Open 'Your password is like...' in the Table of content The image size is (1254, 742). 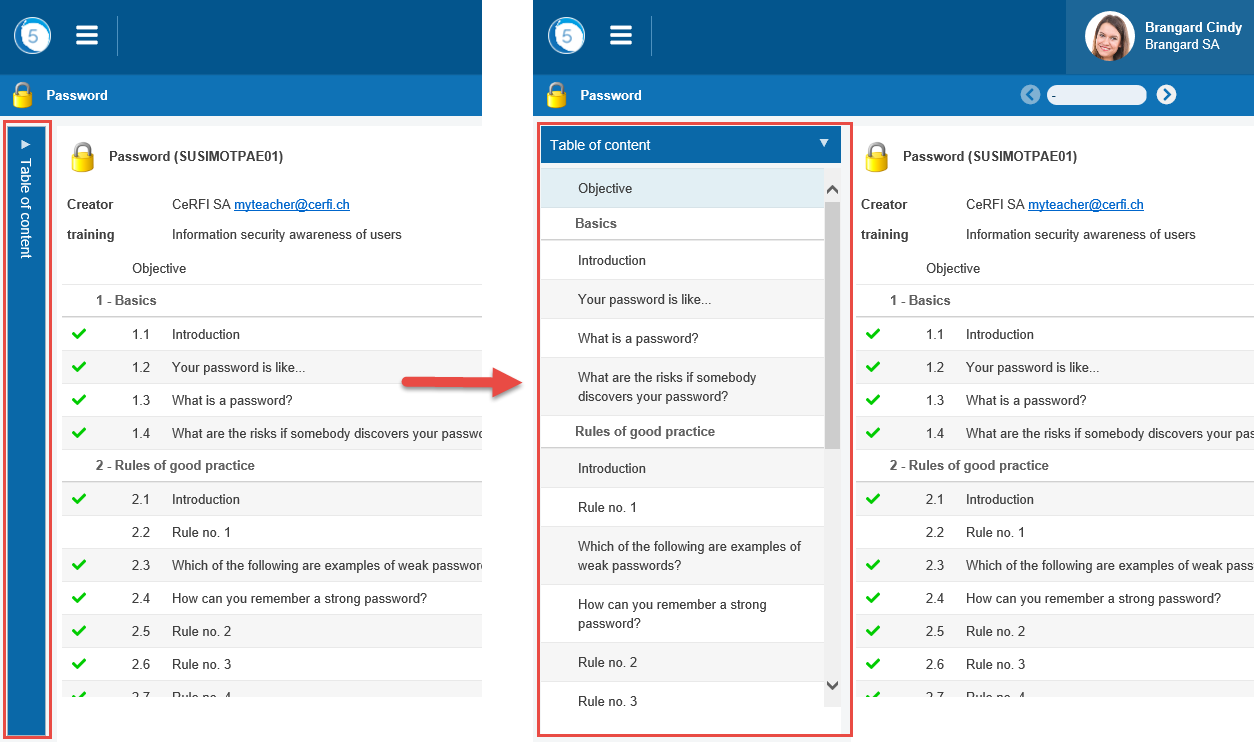click(x=644, y=299)
